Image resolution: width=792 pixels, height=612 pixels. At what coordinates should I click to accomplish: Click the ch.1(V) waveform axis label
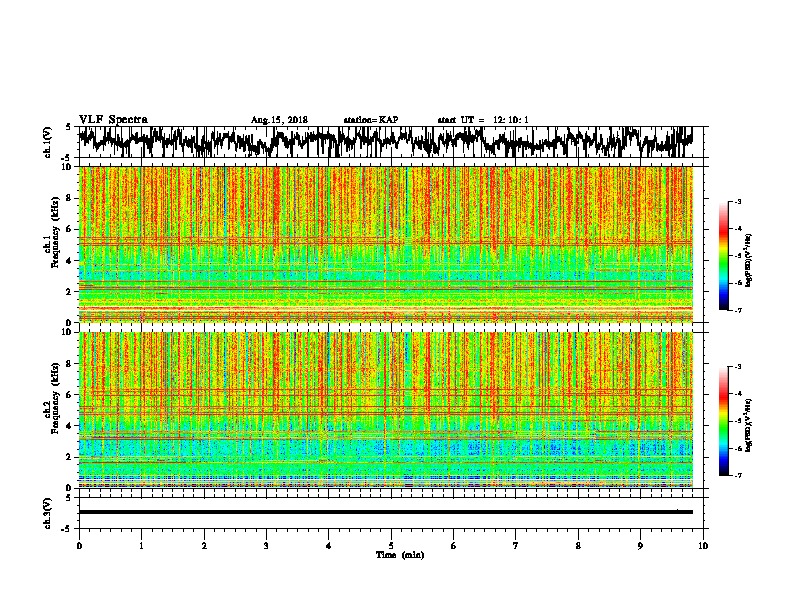pyautogui.click(x=48, y=142)
